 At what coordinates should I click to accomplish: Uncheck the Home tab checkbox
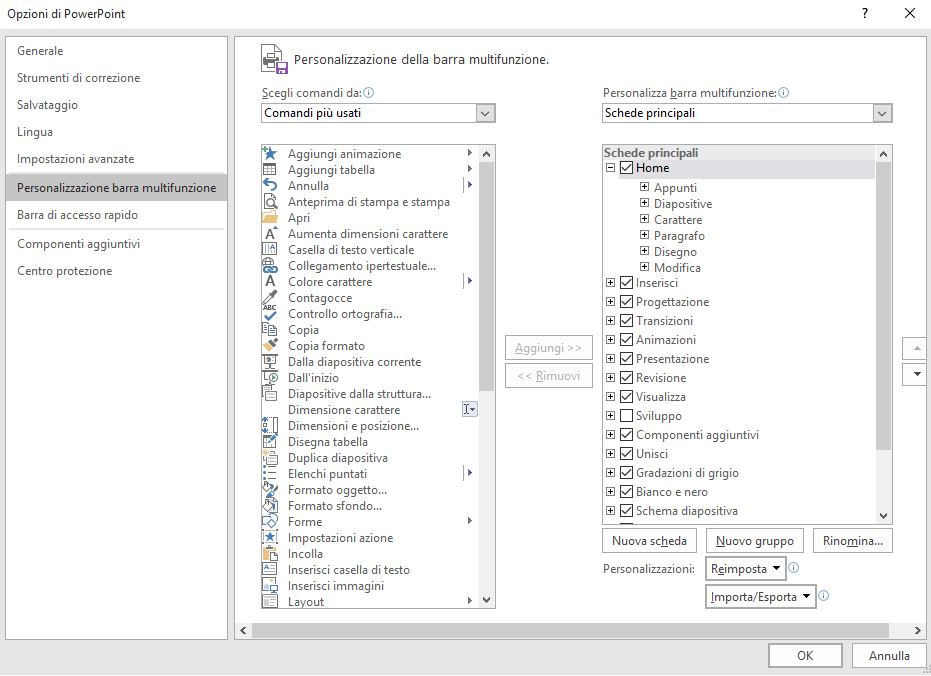click(x=626, y=168)
